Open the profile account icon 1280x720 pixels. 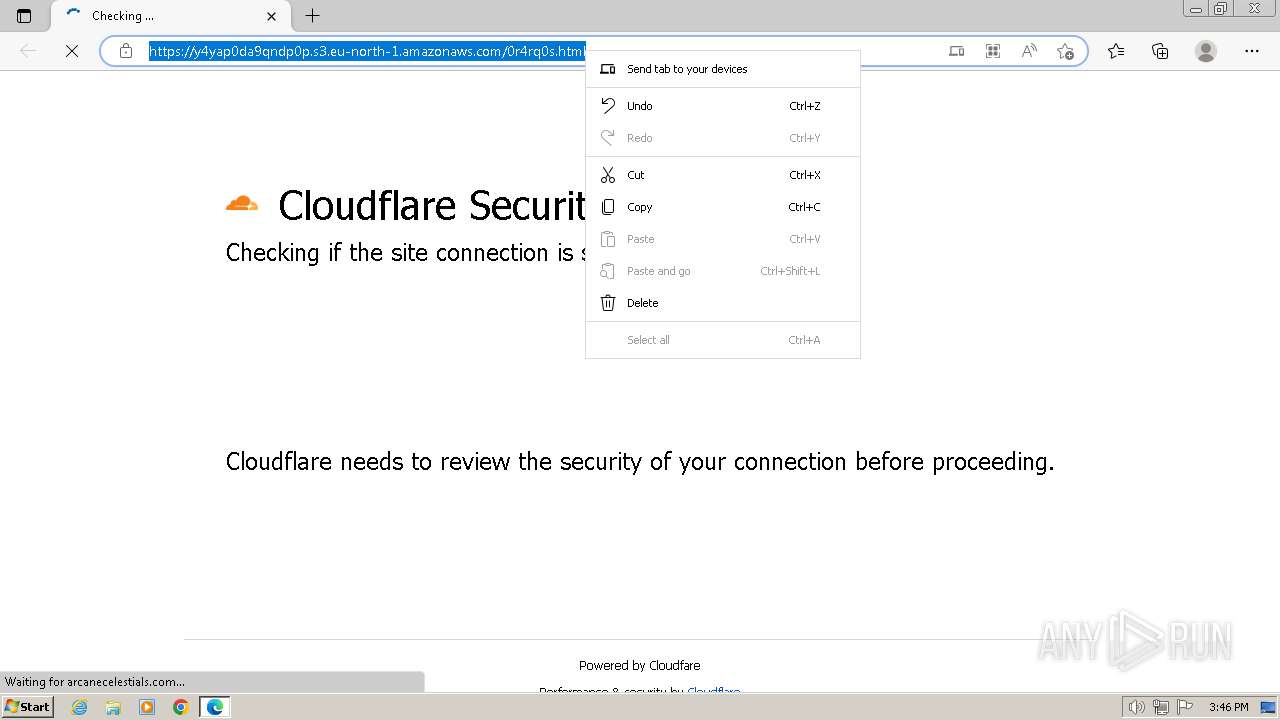coord(1206,51)
